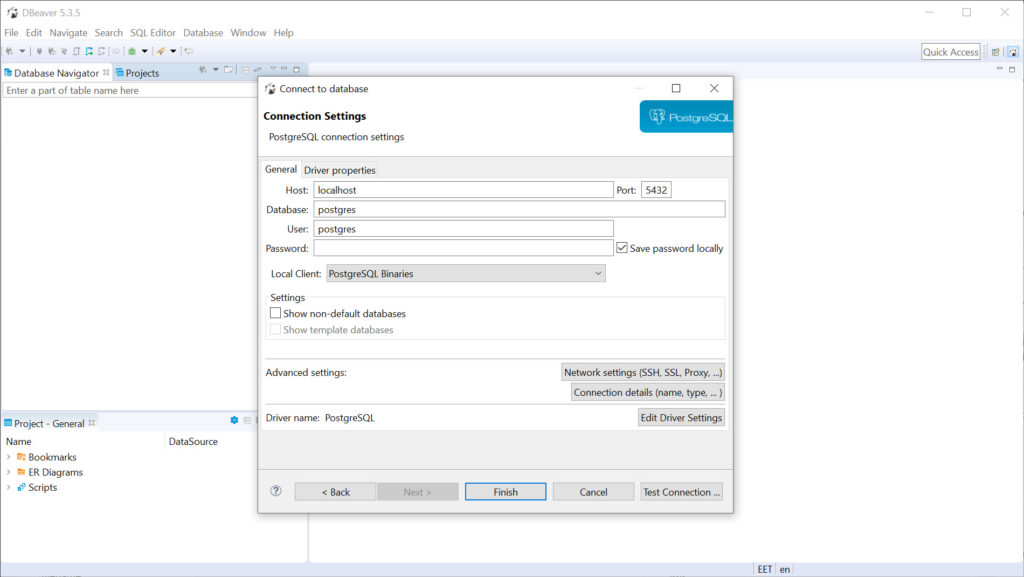This screenshot has height=577, width=1024.
Task: Open the SQL Editor menu
Action: [152, 33]
